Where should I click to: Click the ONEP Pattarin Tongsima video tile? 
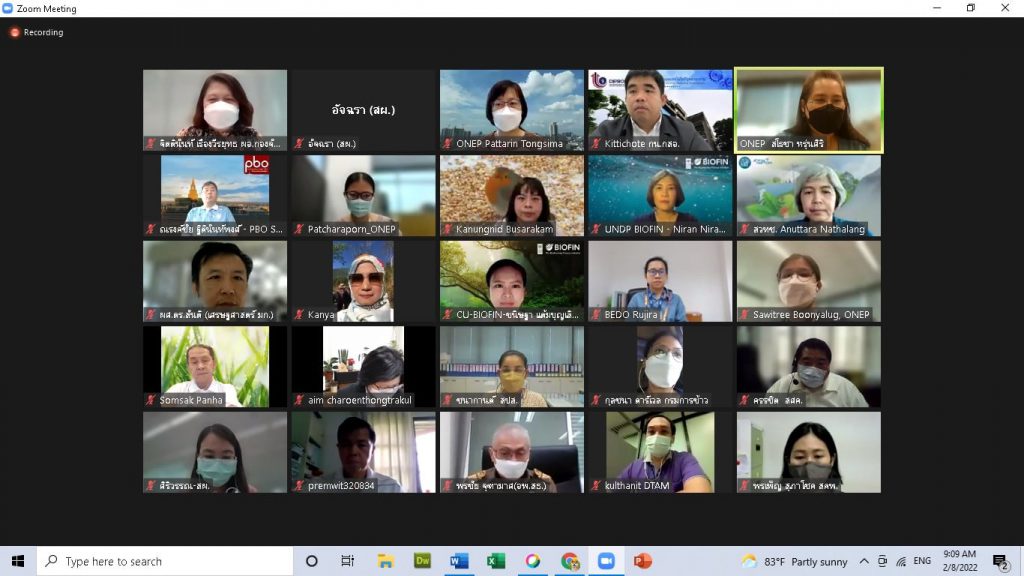click(511, 109)
